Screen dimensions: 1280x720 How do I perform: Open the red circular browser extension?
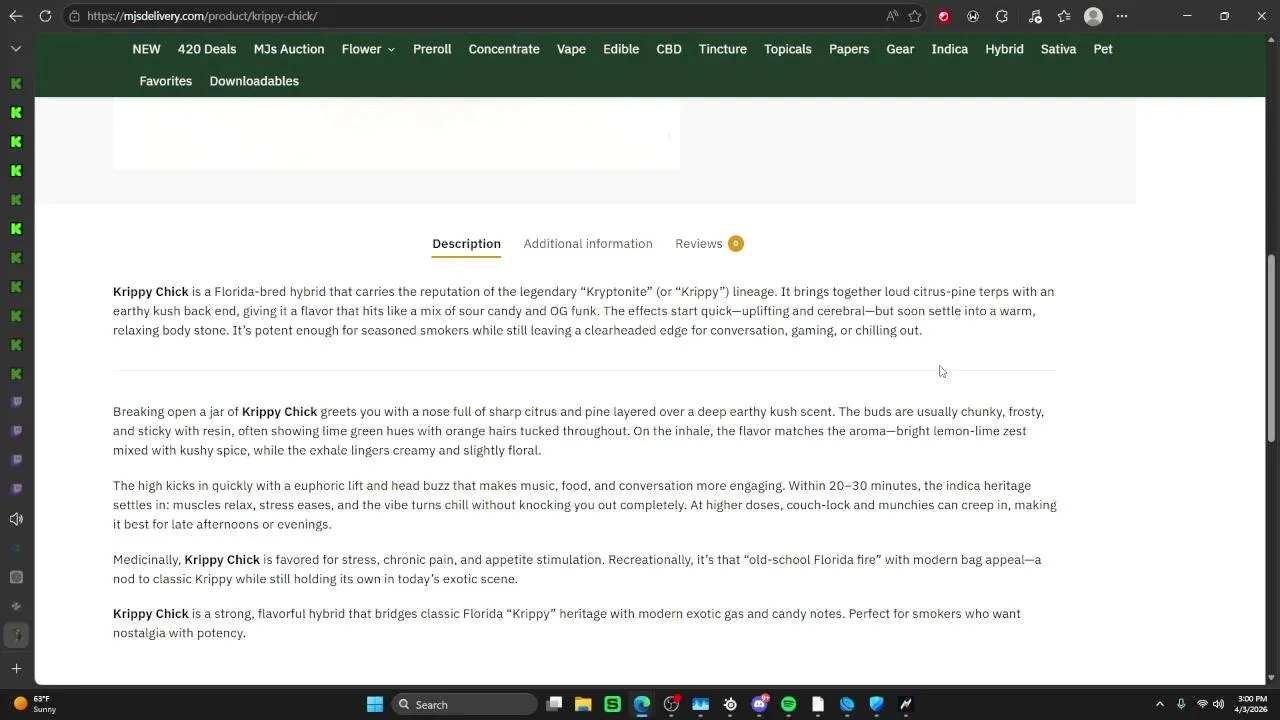point(943,16)
